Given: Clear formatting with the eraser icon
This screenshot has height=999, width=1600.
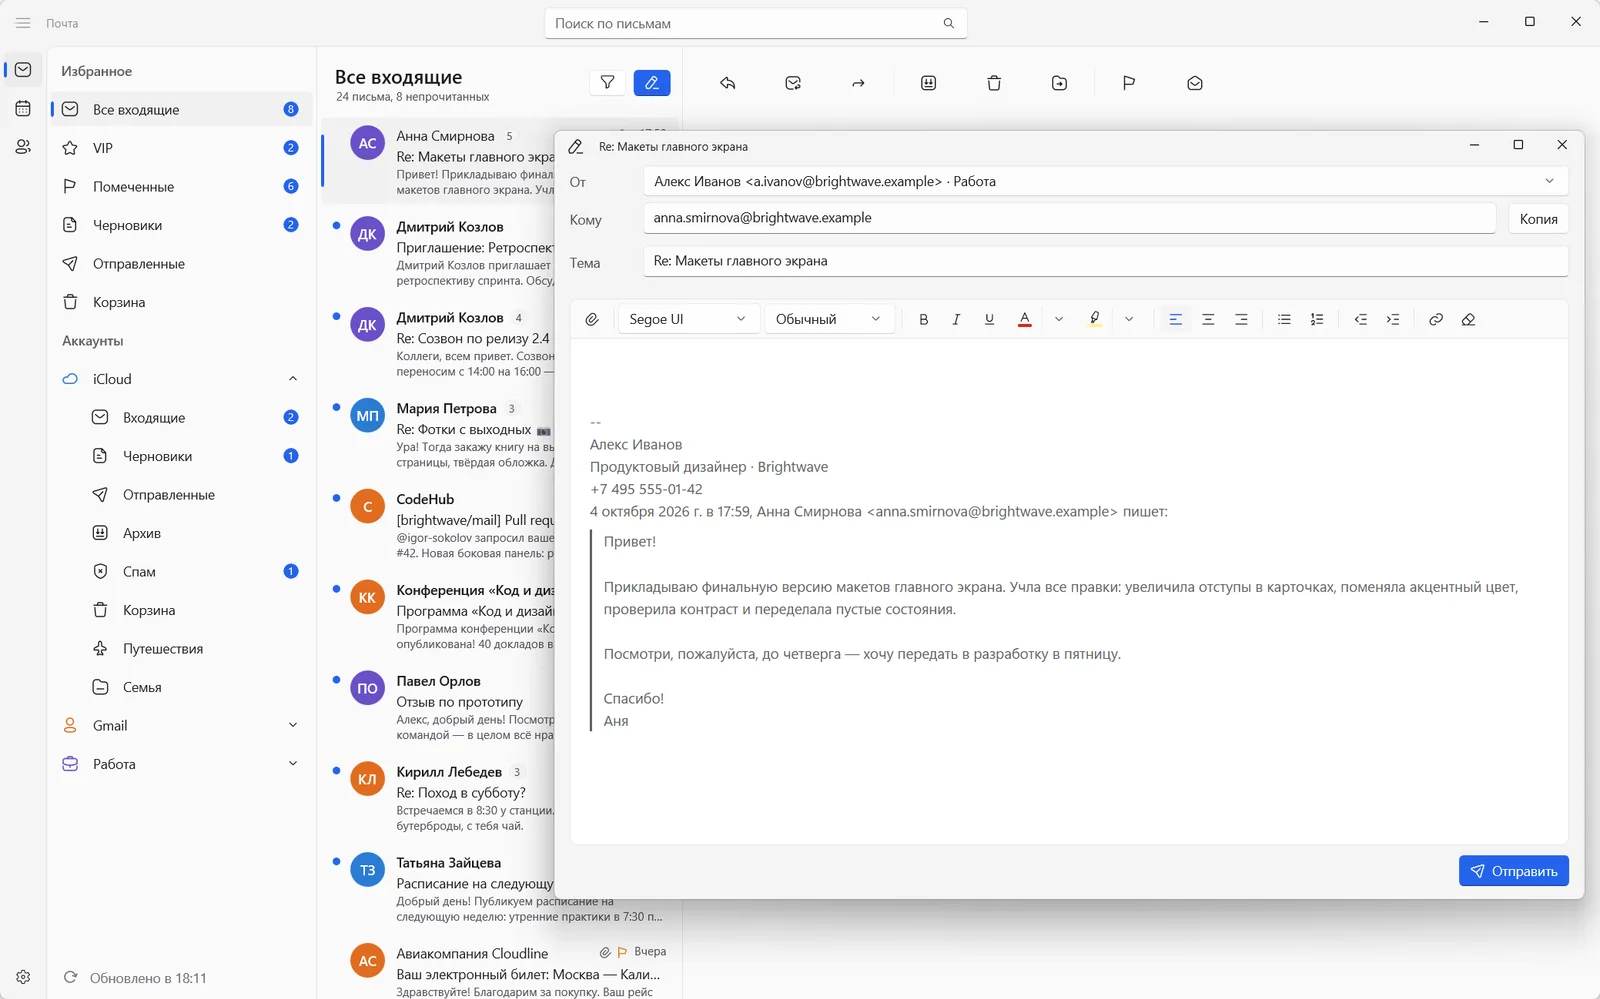Looking at the screenshot, I should click(1468, 319).
